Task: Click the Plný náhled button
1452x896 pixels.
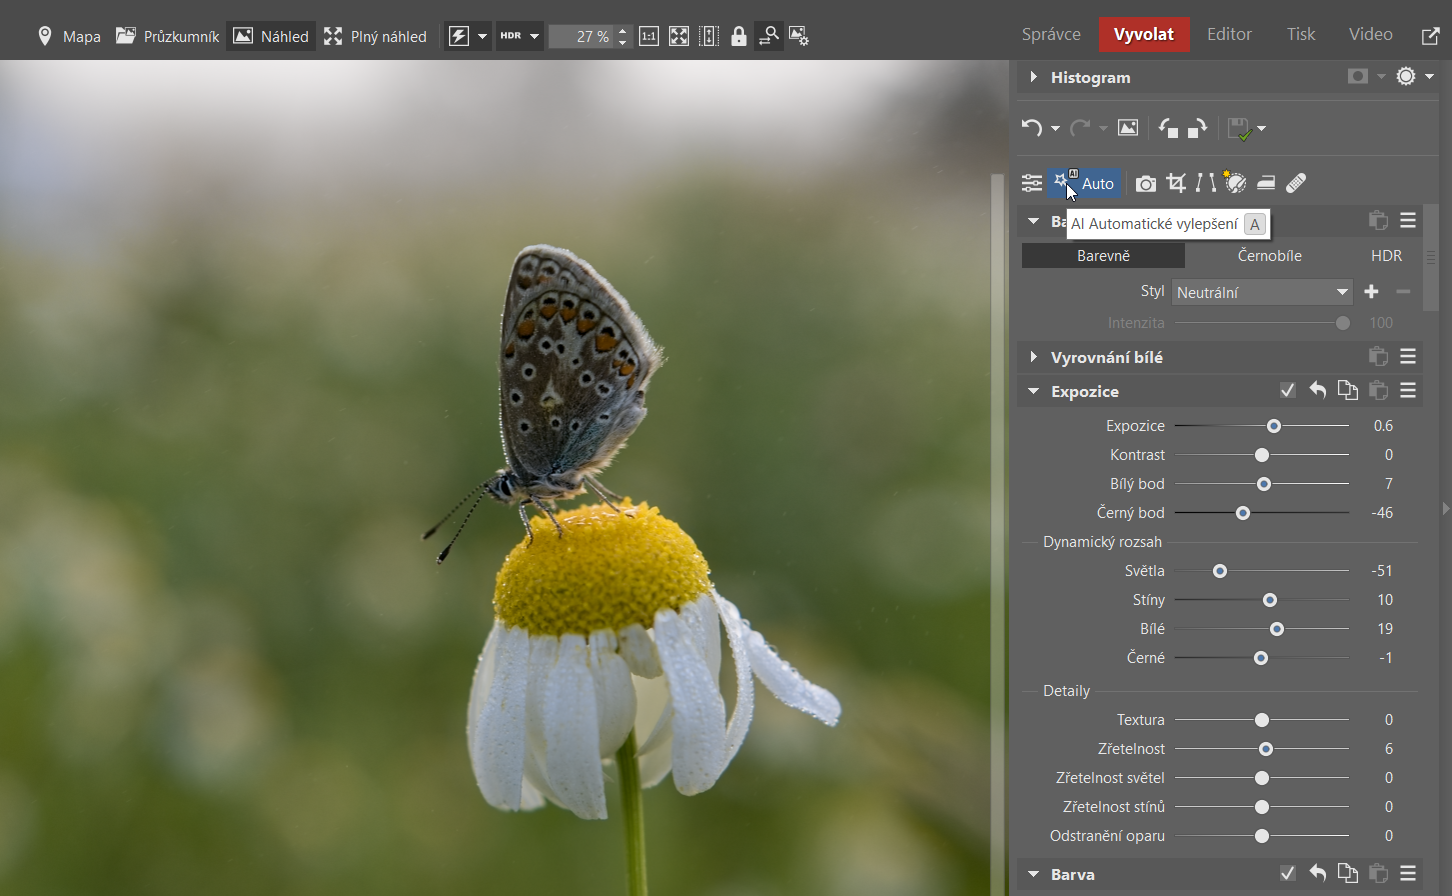Action: pyautogui.click(x=375, y=37)
